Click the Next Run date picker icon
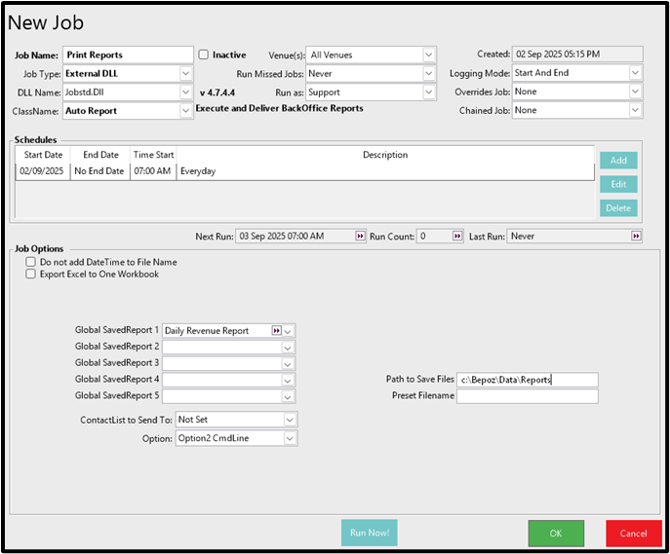Screen dimensions: 670x554 pos(360,236)
